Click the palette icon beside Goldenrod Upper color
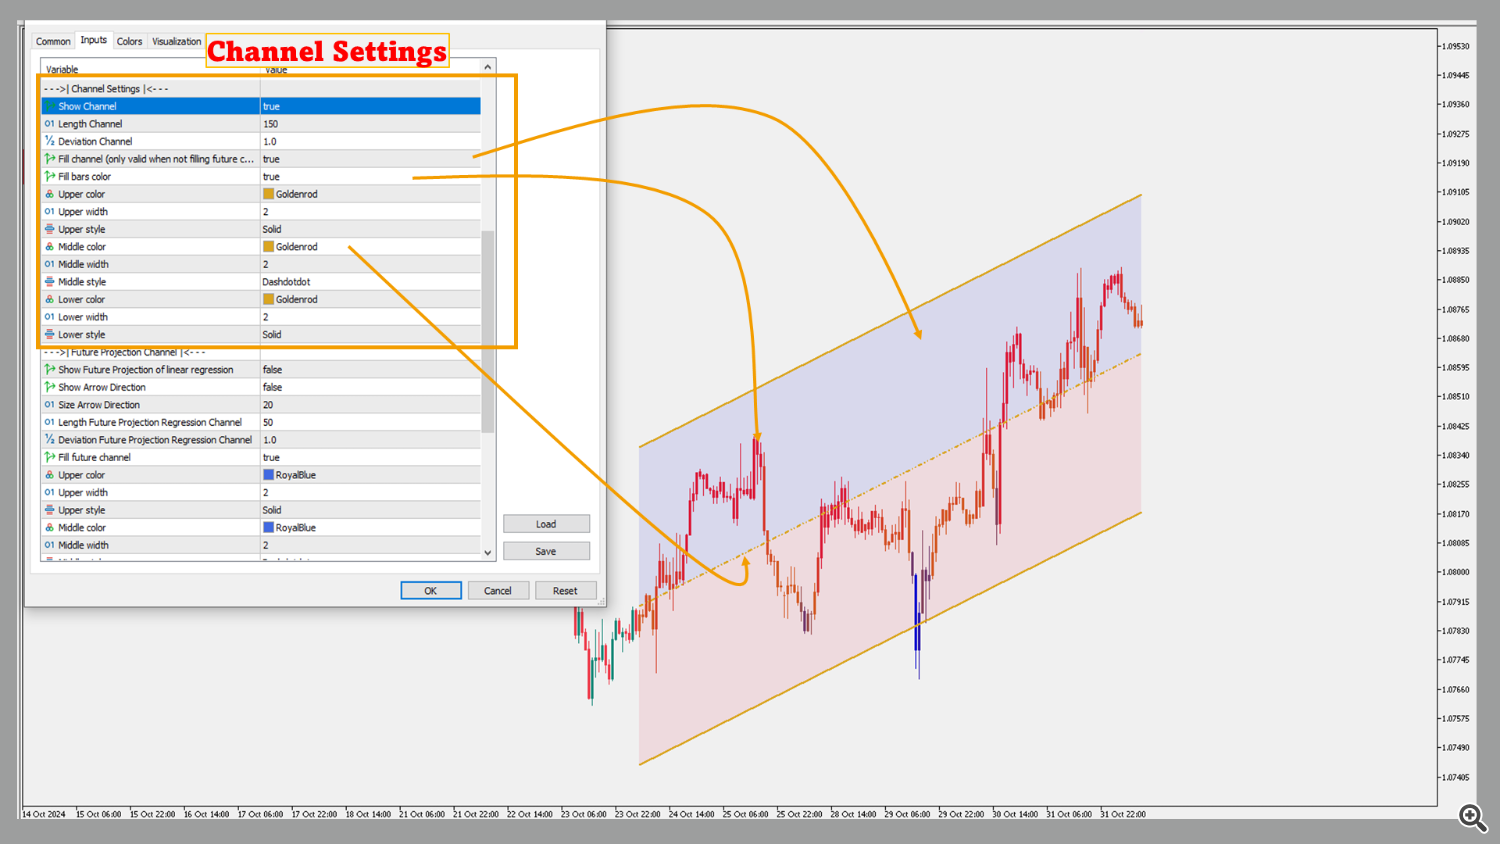This screenshot has width=1500, height=844. tap(49, 194)
